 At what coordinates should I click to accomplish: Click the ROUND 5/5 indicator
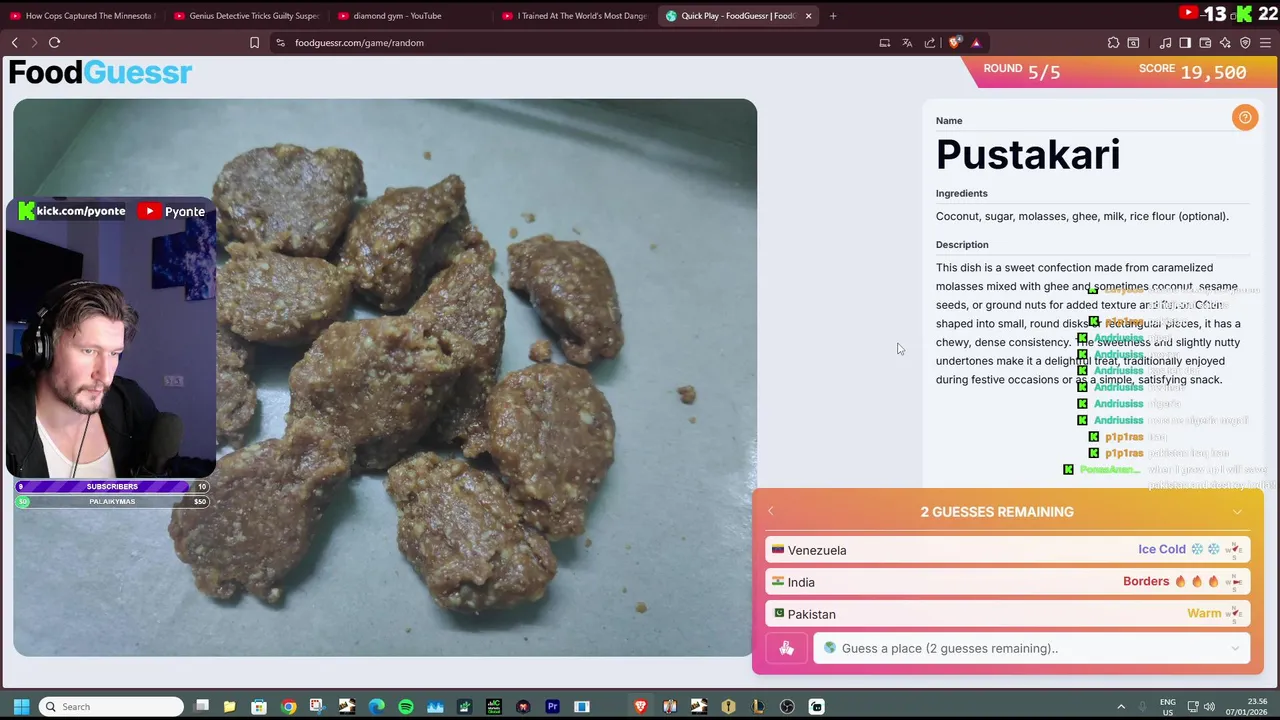pos(1021,71)
